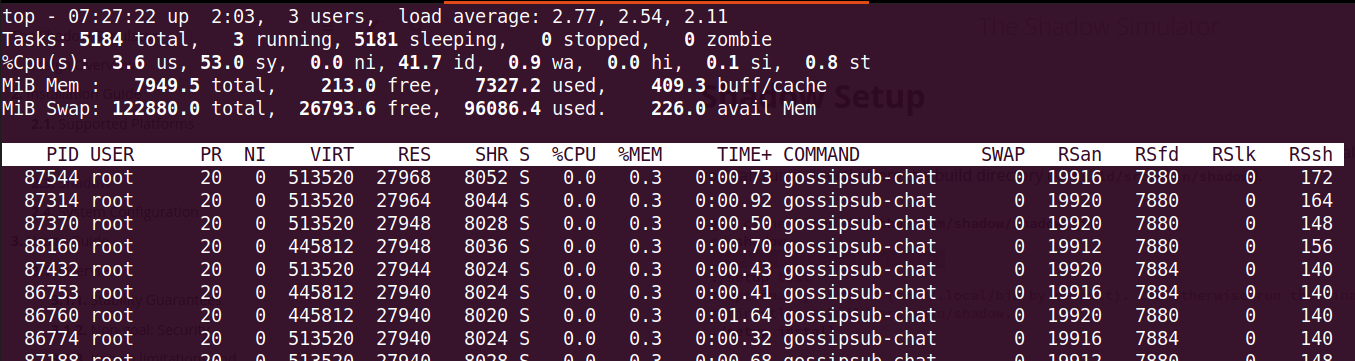Screen dimensions: 1355x361
Task: Click the RSsh column header
Action: [x=1311, y=155]
